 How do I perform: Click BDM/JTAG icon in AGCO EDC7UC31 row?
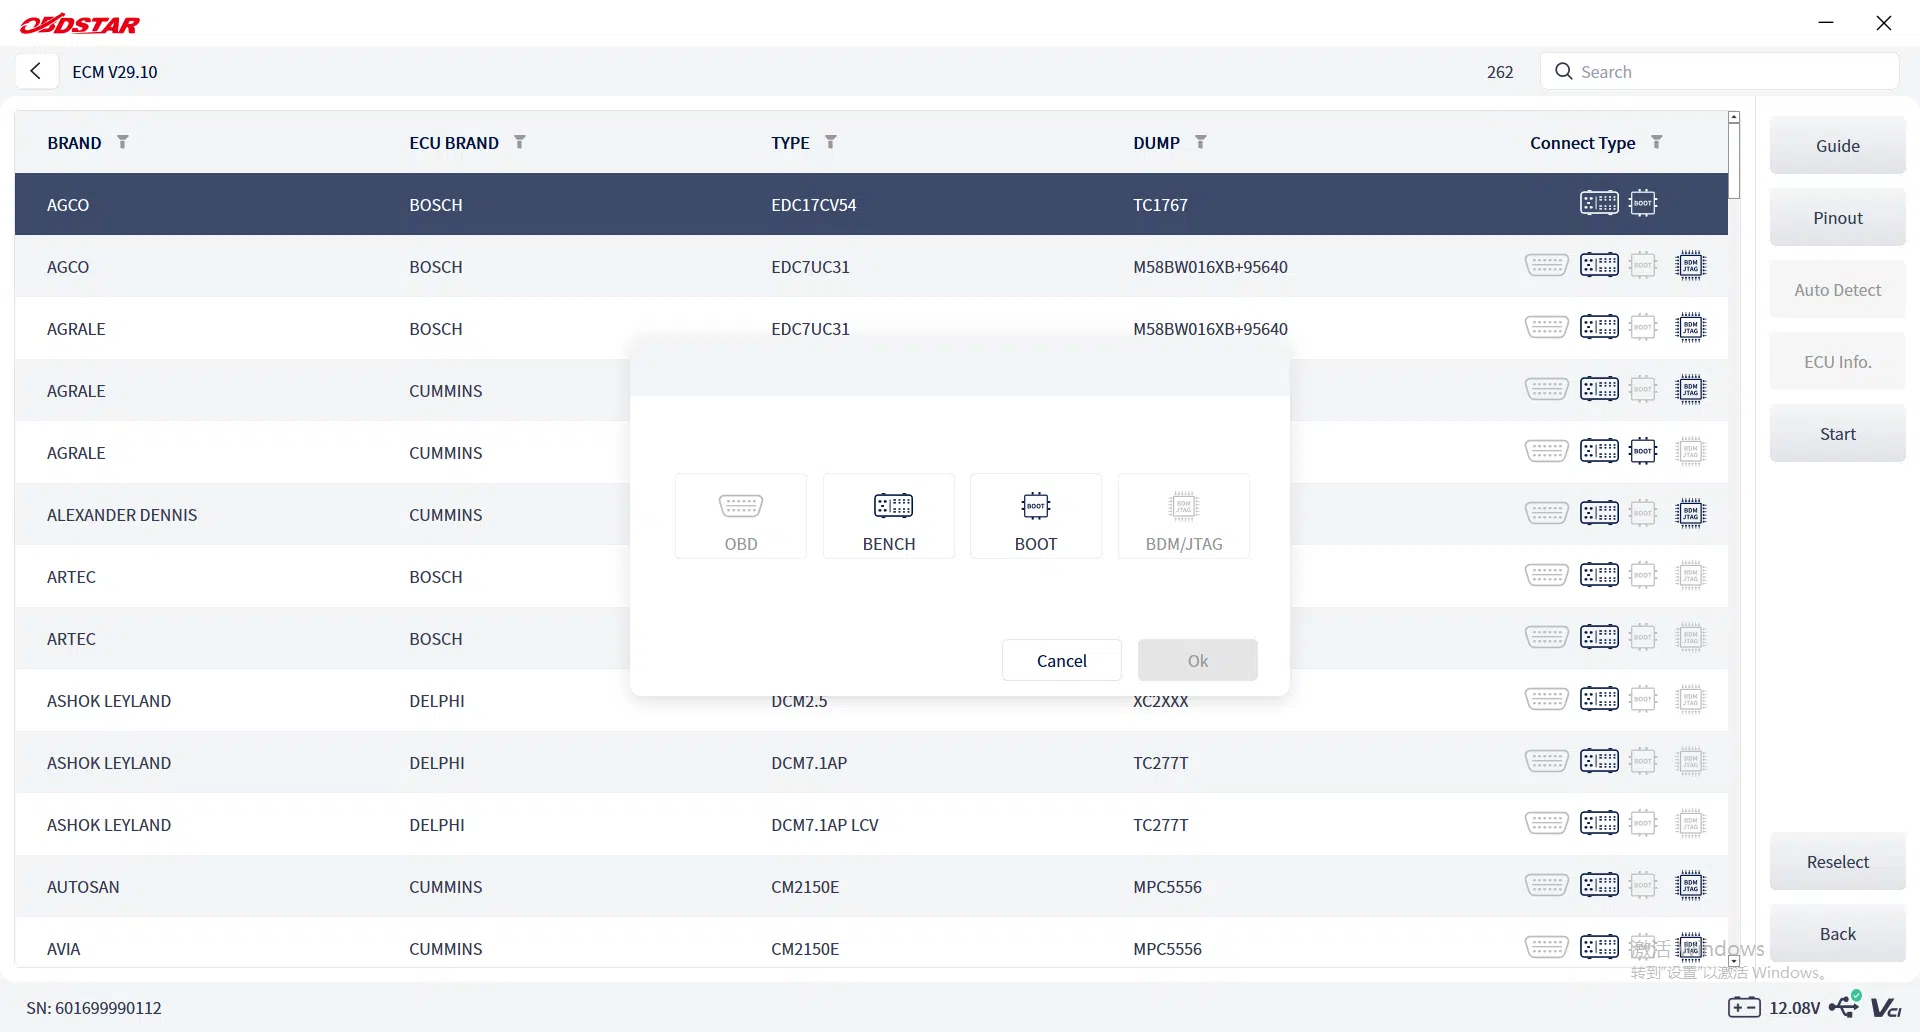pos(1690,265)
